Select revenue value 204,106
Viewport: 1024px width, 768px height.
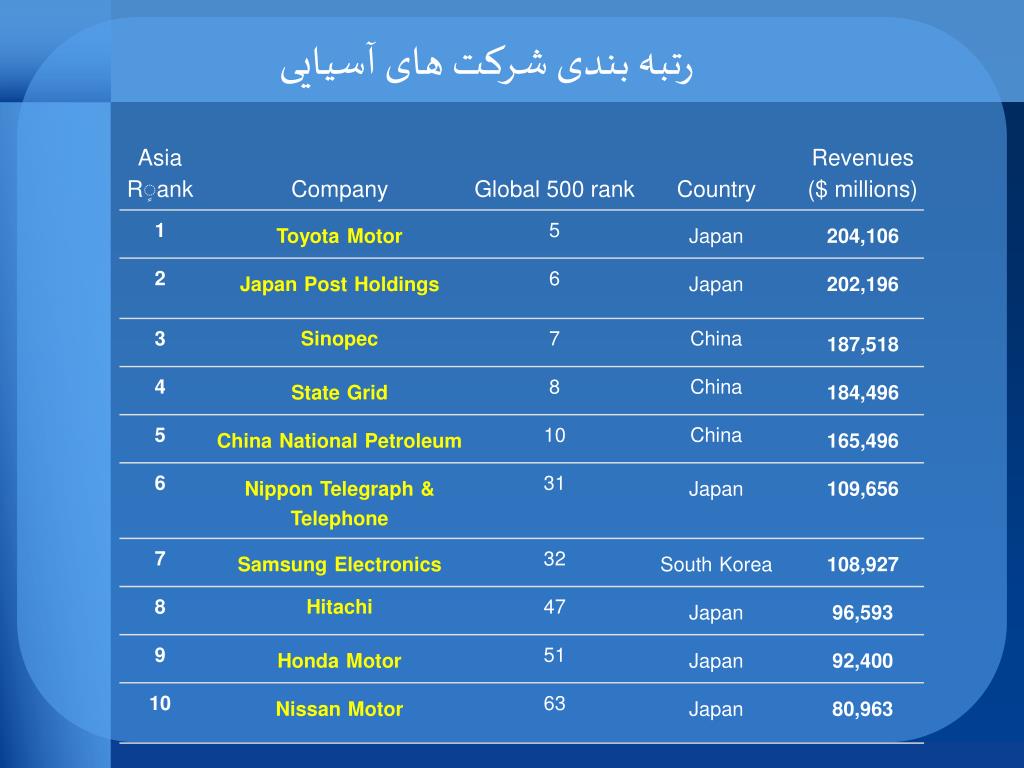pos(862,236)
